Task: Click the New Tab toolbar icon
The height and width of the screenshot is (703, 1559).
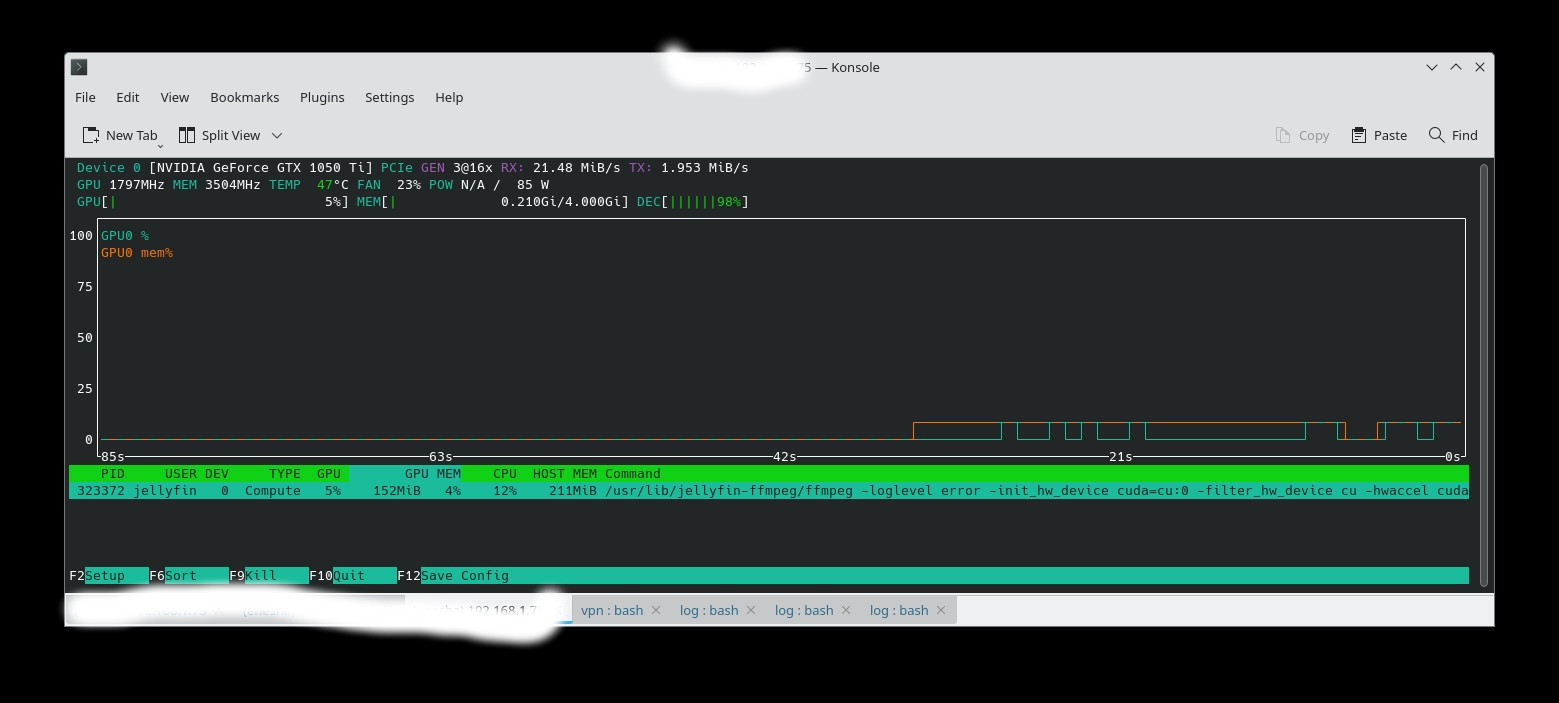Action: (x=91, y=135)
